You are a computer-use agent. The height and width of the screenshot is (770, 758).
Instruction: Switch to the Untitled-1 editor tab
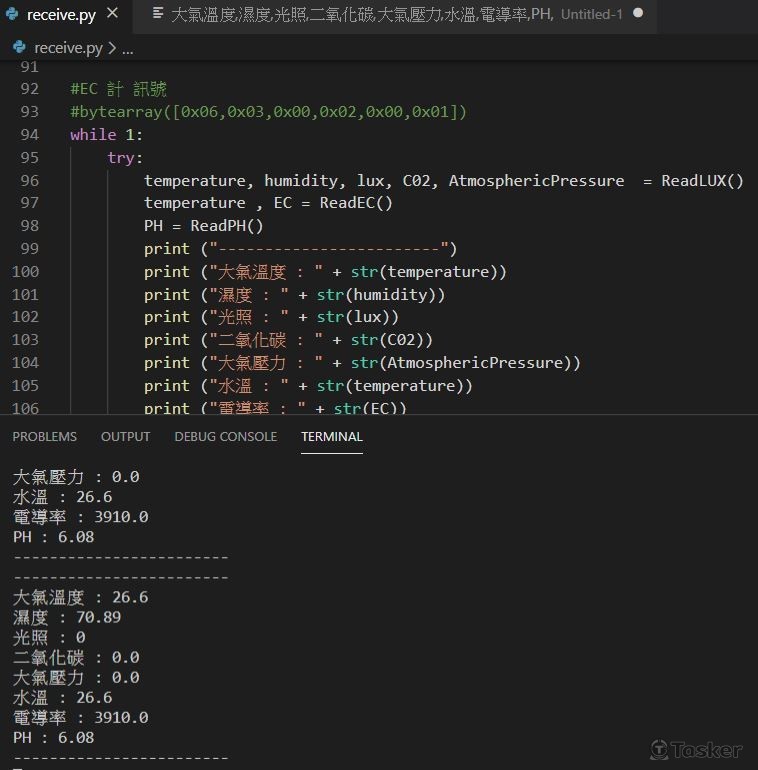[400, 15]
